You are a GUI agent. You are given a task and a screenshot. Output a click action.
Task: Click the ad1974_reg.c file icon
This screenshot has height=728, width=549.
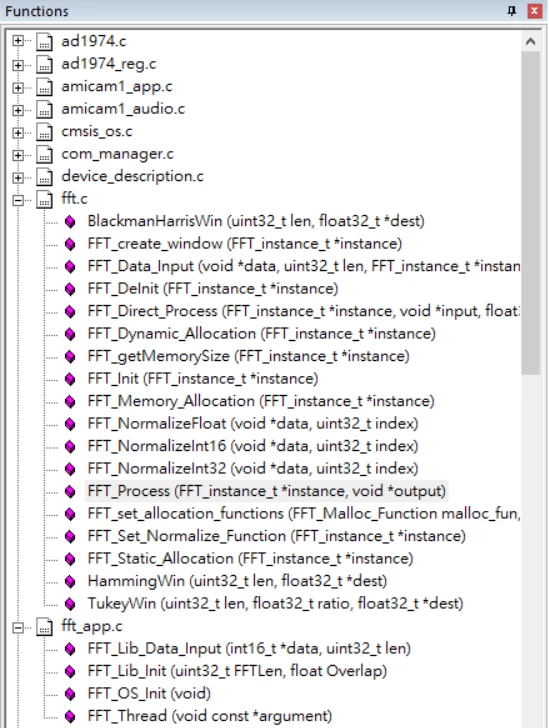click(45, 64)
